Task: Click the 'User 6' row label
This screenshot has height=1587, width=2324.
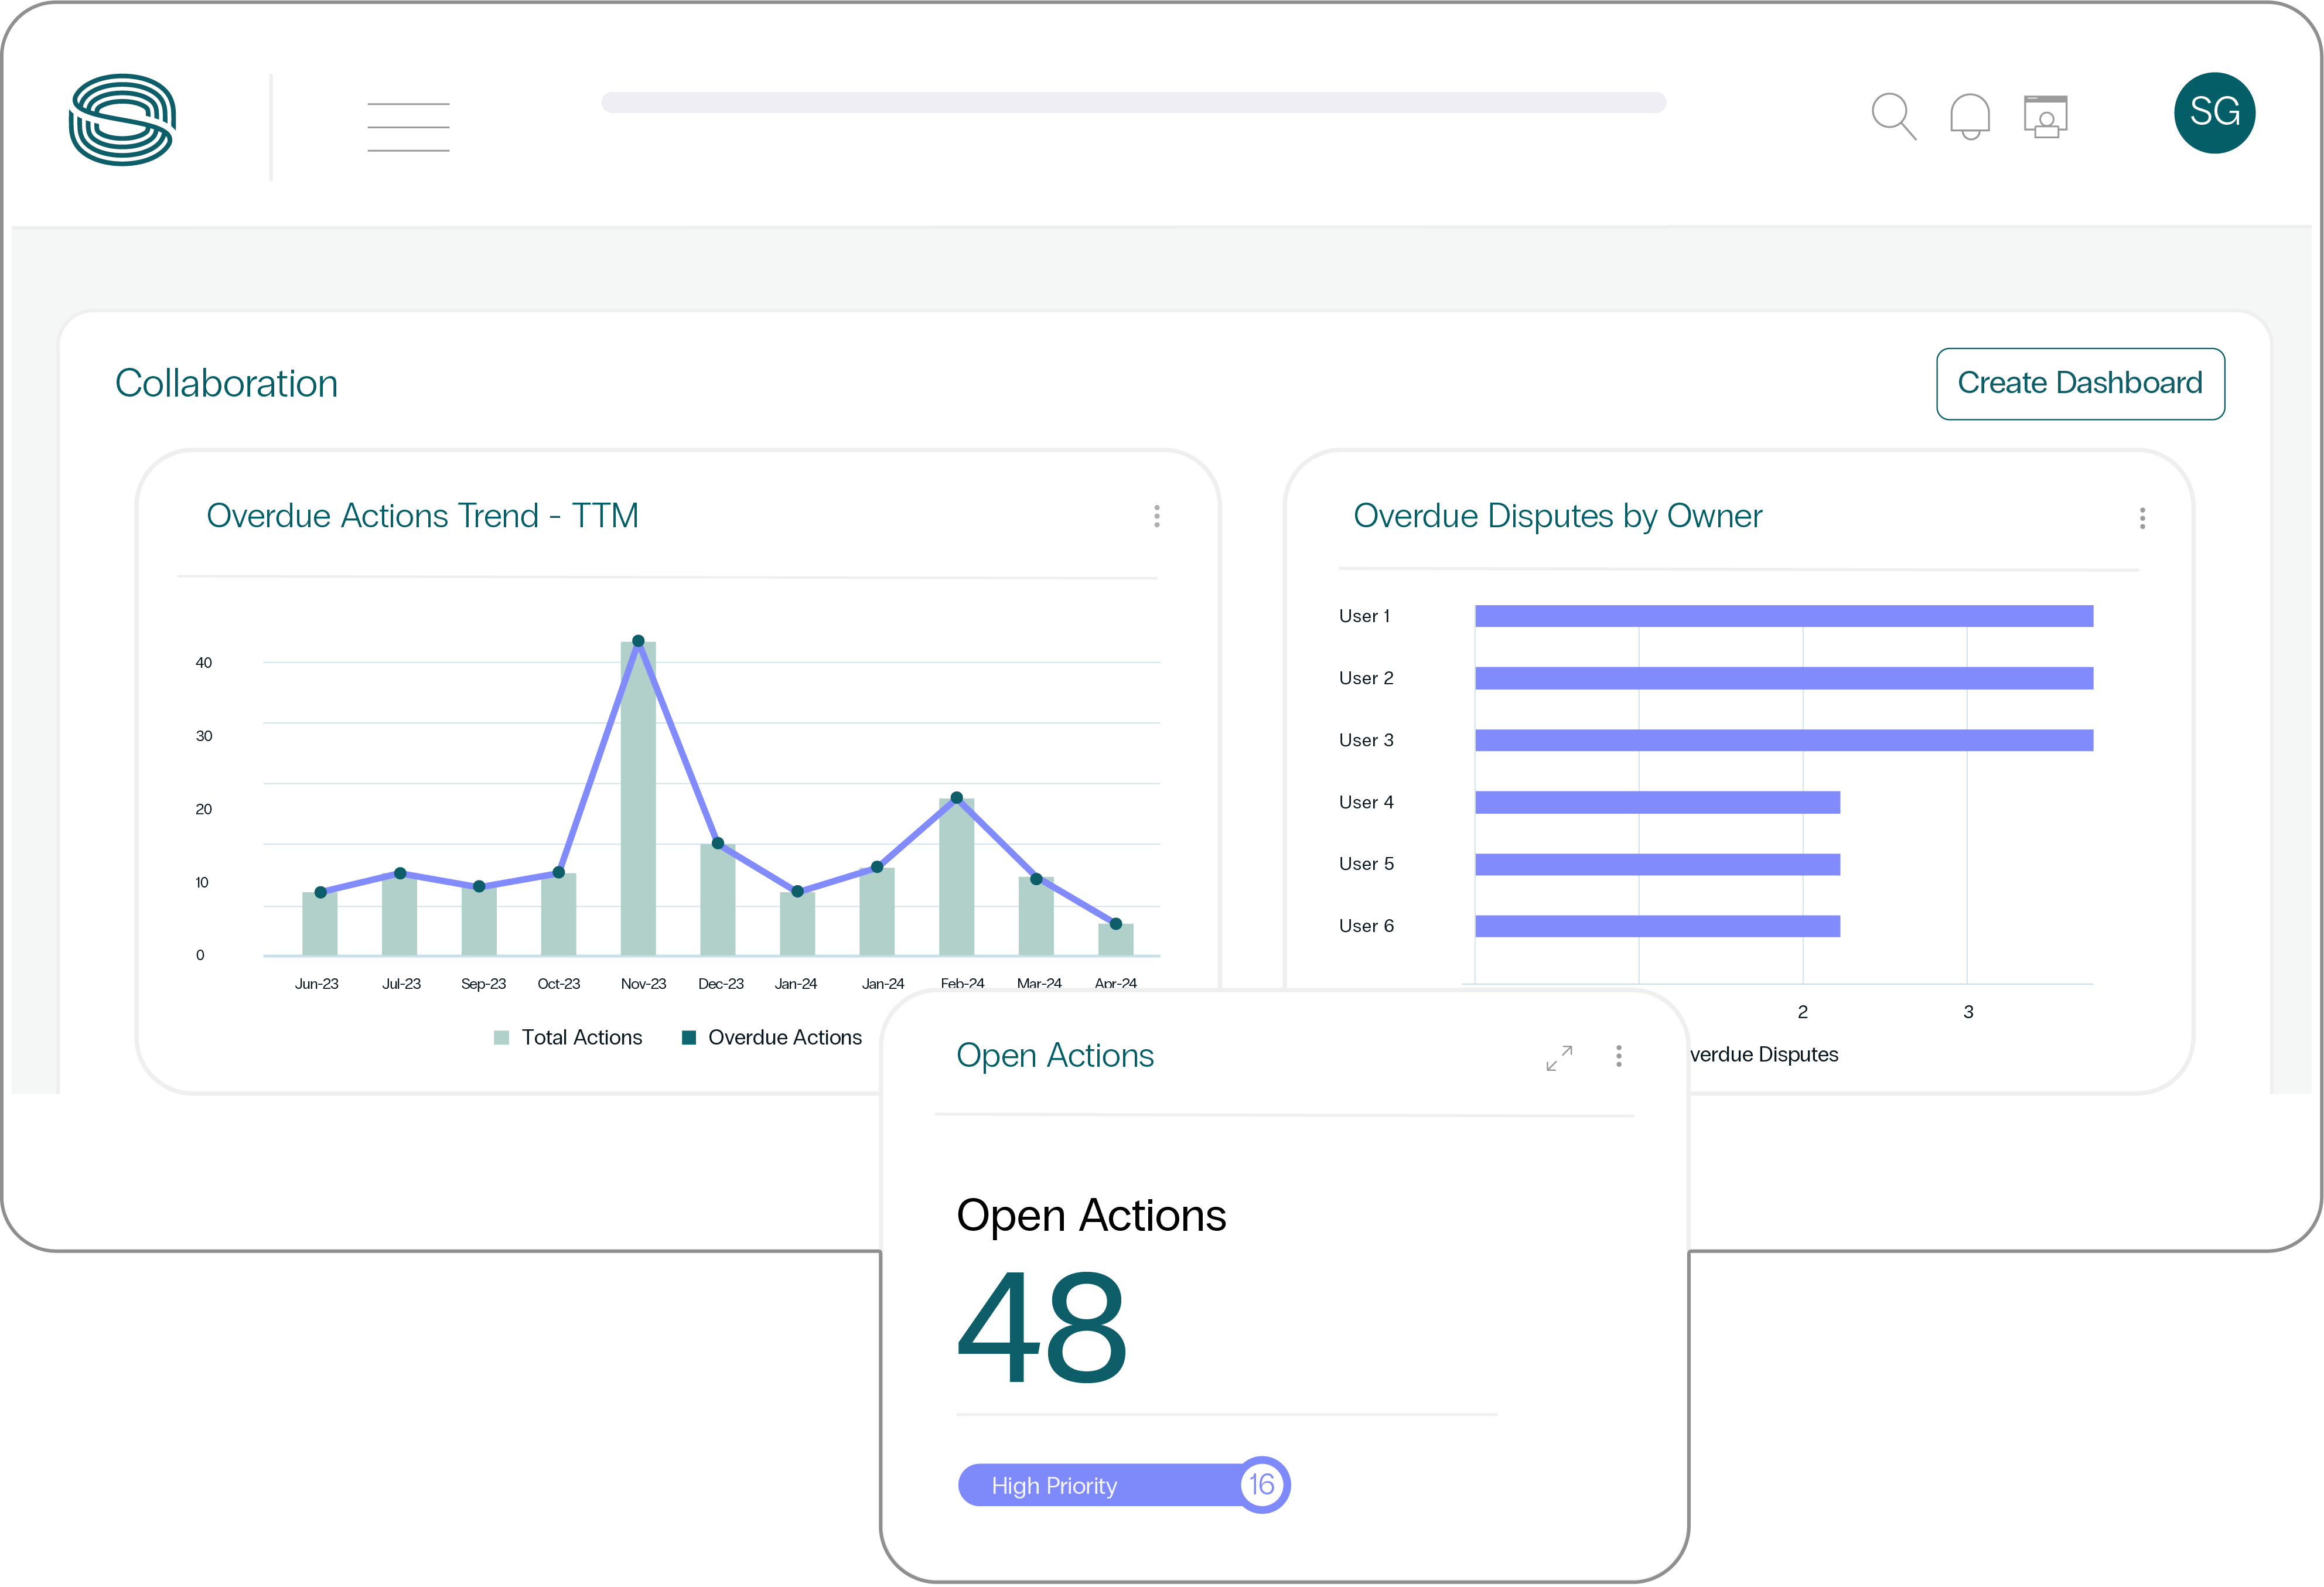Action: pos(1366,926)
